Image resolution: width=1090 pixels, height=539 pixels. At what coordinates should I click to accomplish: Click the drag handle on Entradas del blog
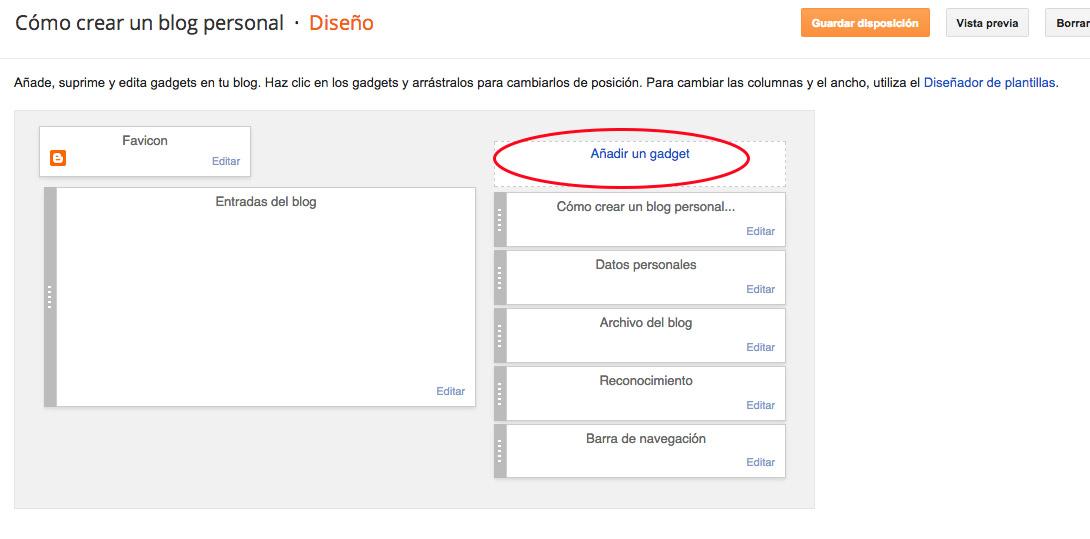(50, 297)
